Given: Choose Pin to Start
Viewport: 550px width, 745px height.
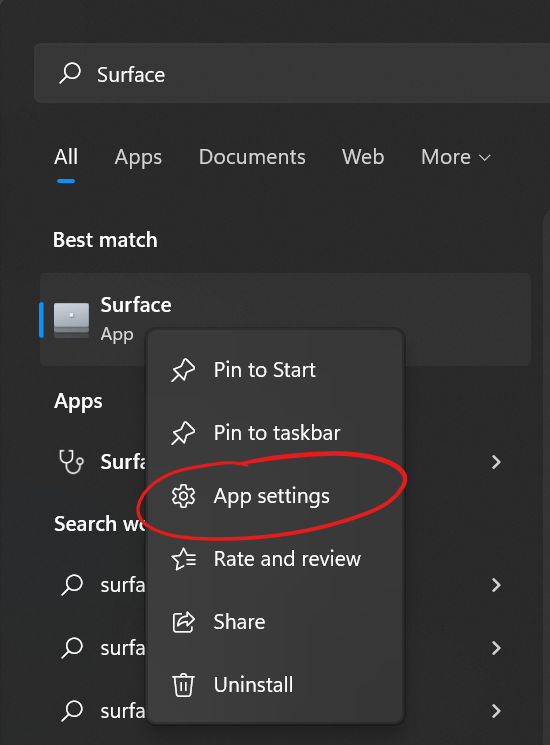Looking at the screenshot, I should tap(276, 370).
